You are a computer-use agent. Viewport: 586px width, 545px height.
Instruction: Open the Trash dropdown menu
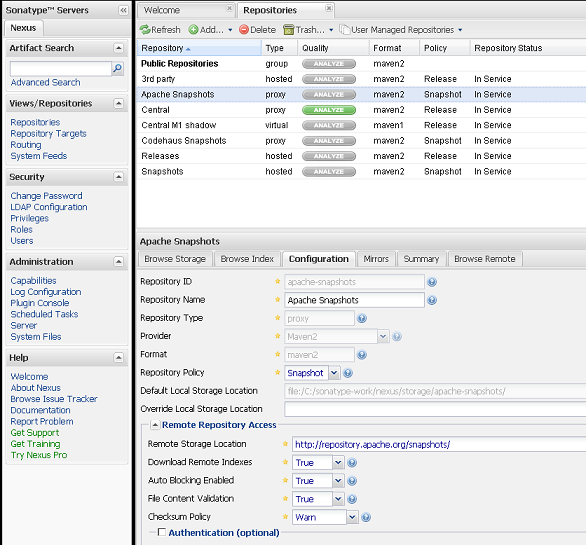[308, 30]
